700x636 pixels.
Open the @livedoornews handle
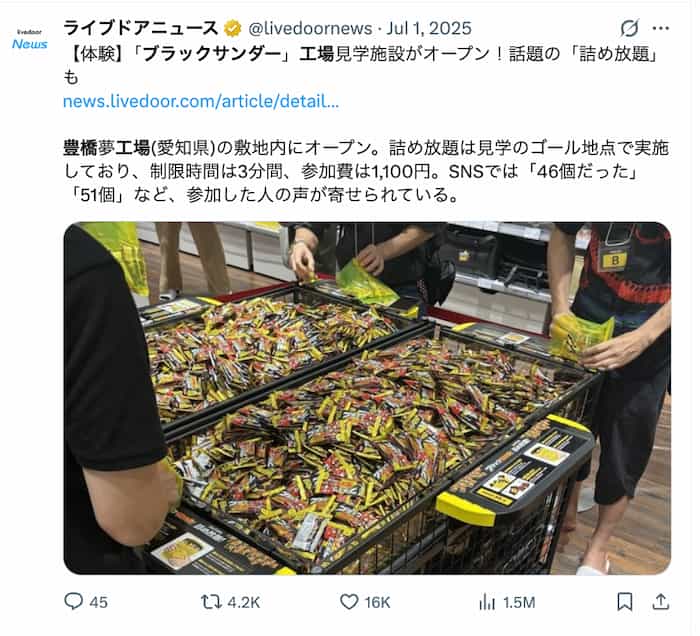pyautogui.click(x=310, y=29)
